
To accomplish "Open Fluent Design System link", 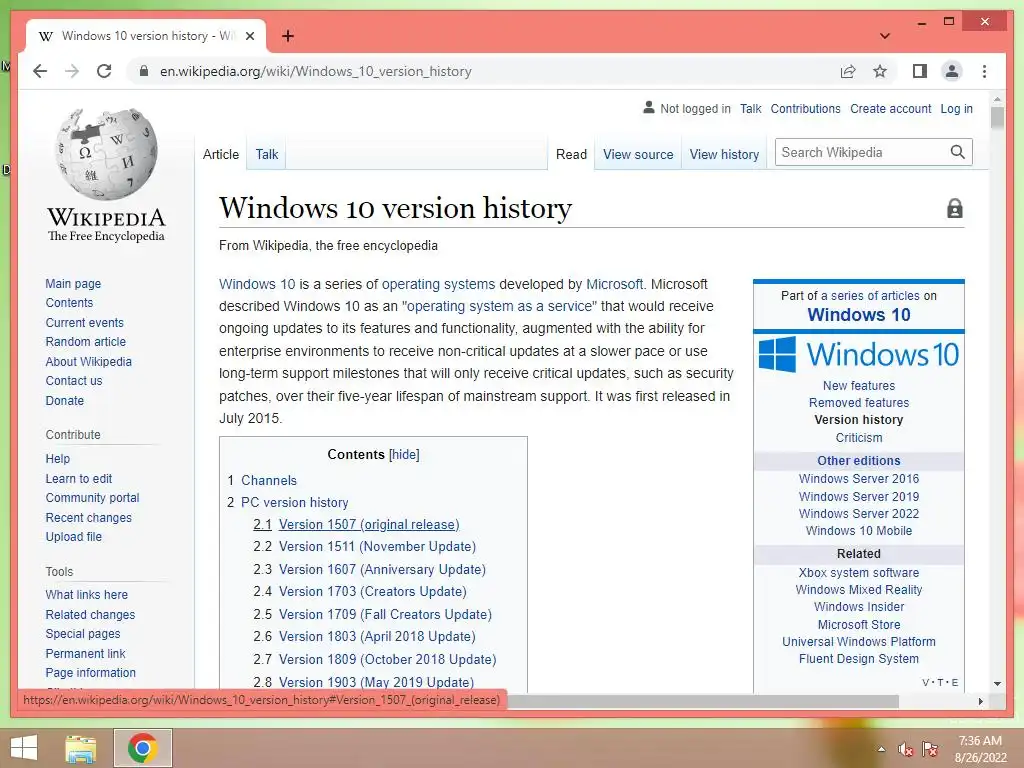I will point(859,658).
